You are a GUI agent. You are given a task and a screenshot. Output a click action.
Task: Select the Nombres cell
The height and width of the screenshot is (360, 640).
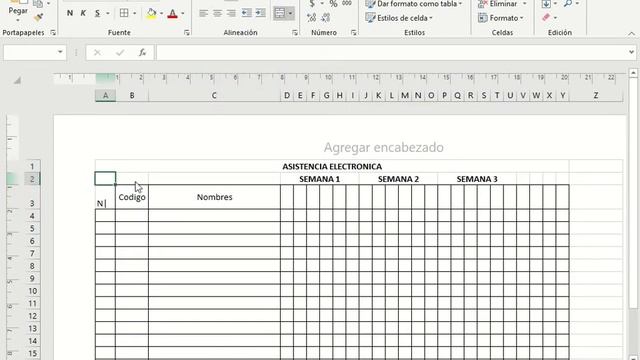tap(214, 197)
